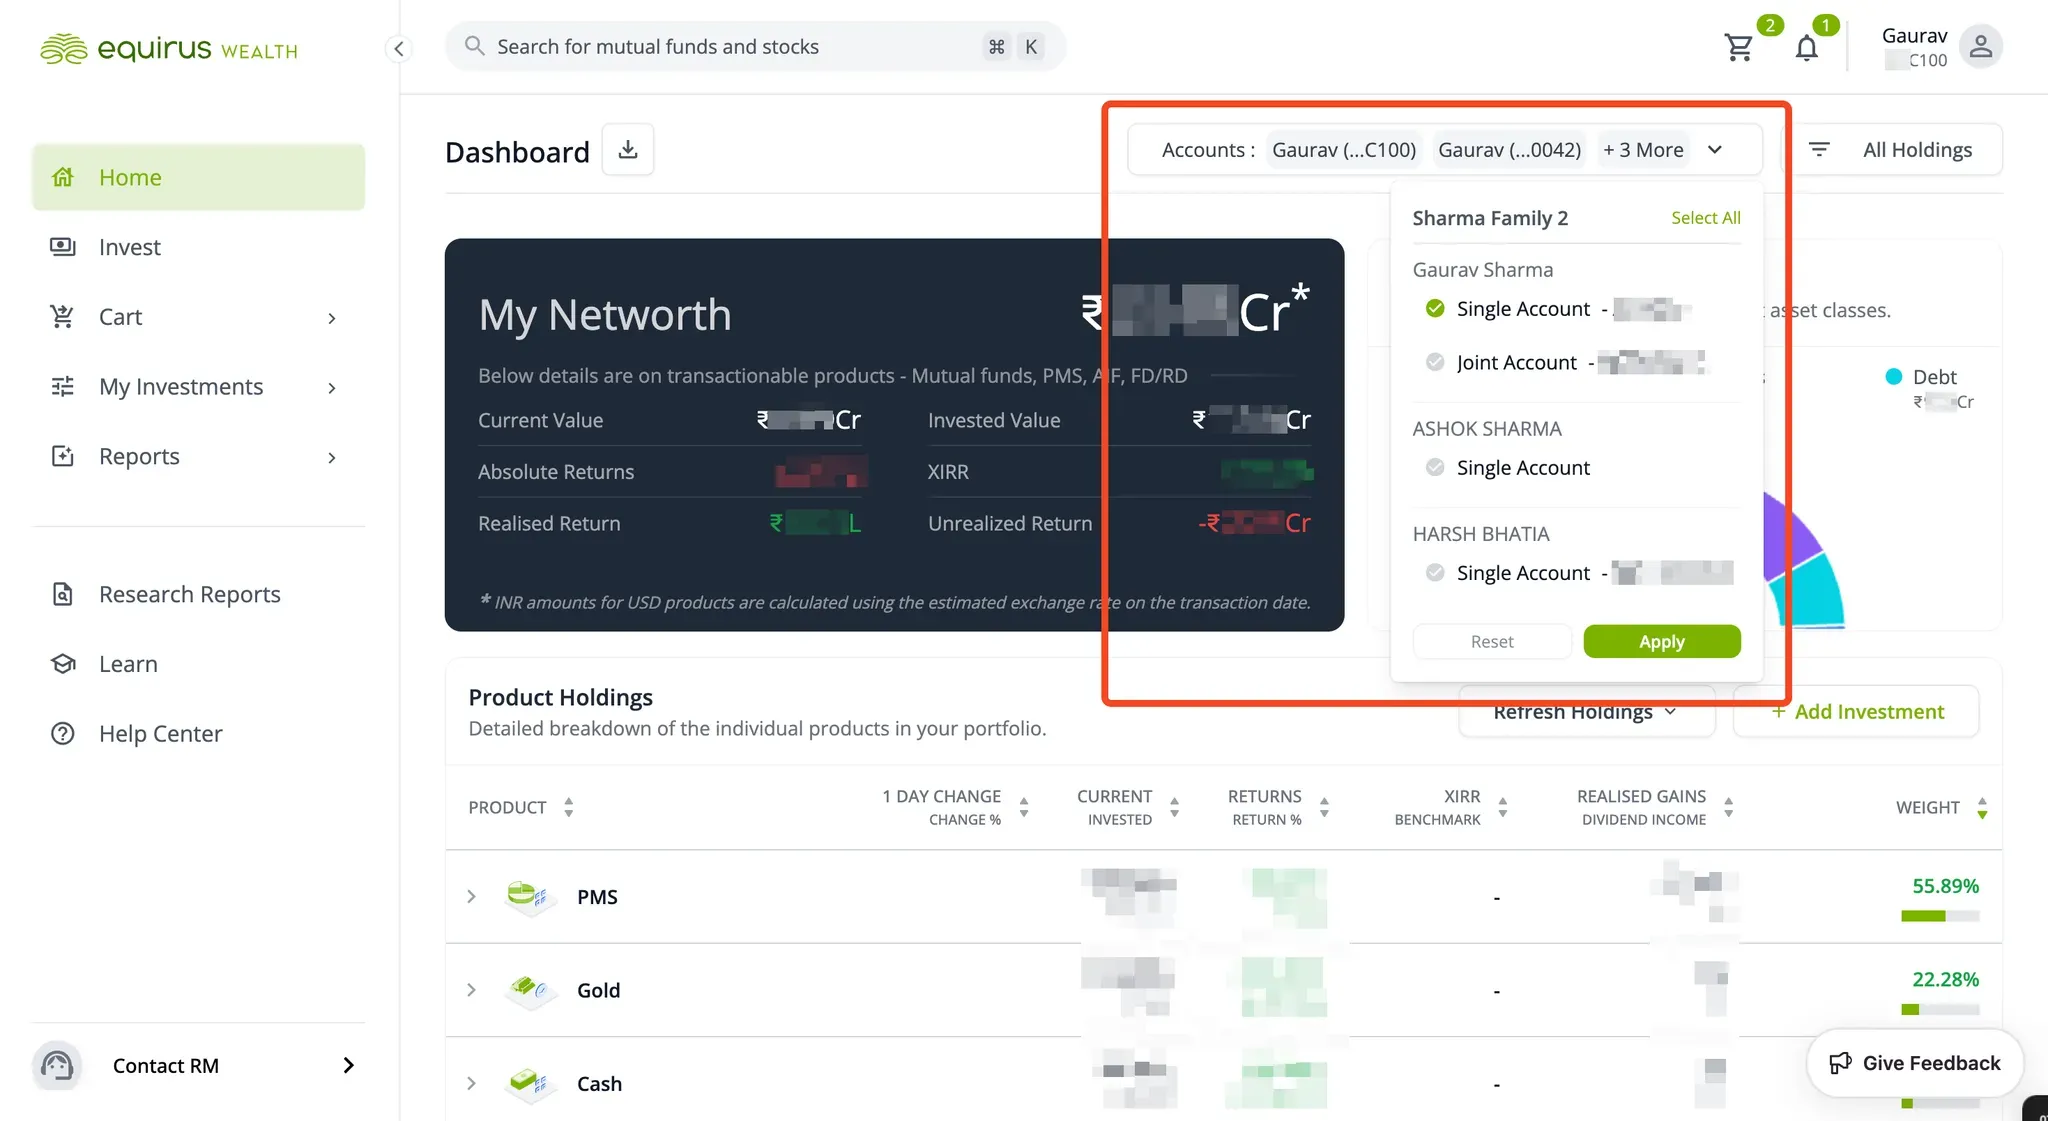The height and width of the screenshot is (1121, 2048).
Task: Click the Gold weight progress bar
Action: [x=1940, y=1009]
